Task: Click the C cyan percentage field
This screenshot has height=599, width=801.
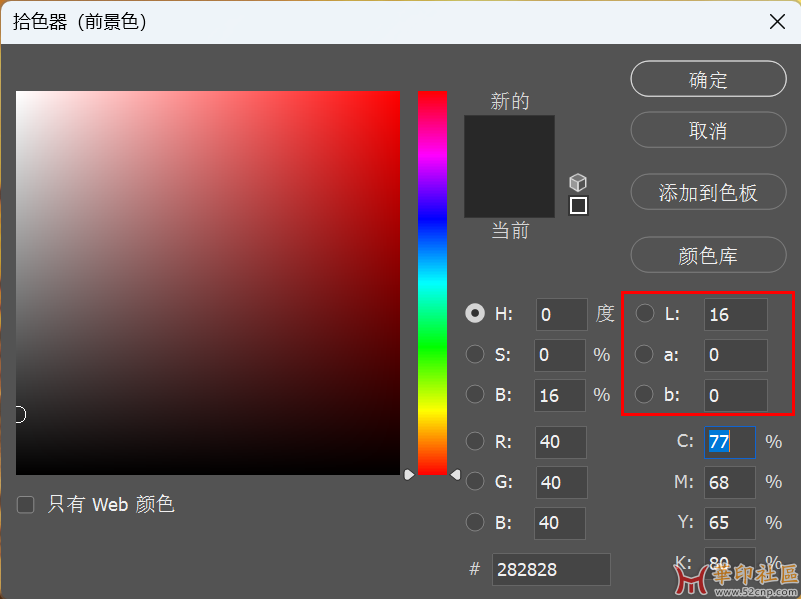Action: 729,442
